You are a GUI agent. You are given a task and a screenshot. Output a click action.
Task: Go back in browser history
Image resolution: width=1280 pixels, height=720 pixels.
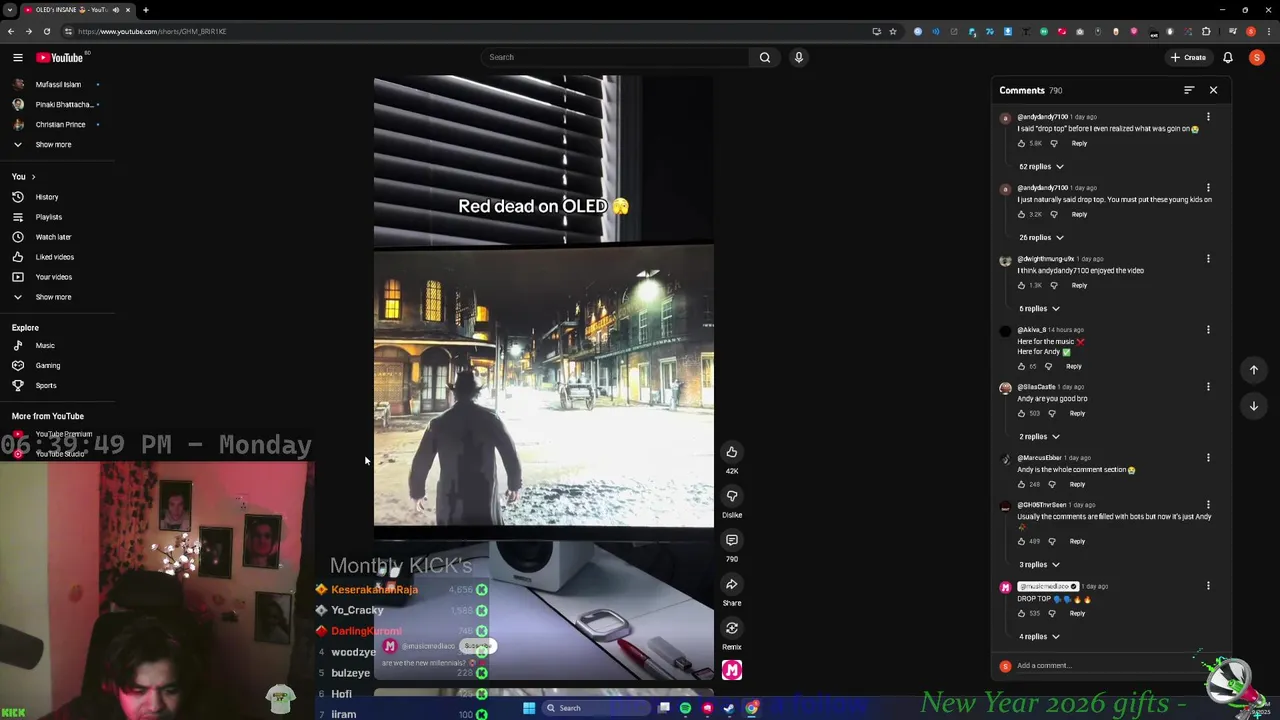coord(11,31)
